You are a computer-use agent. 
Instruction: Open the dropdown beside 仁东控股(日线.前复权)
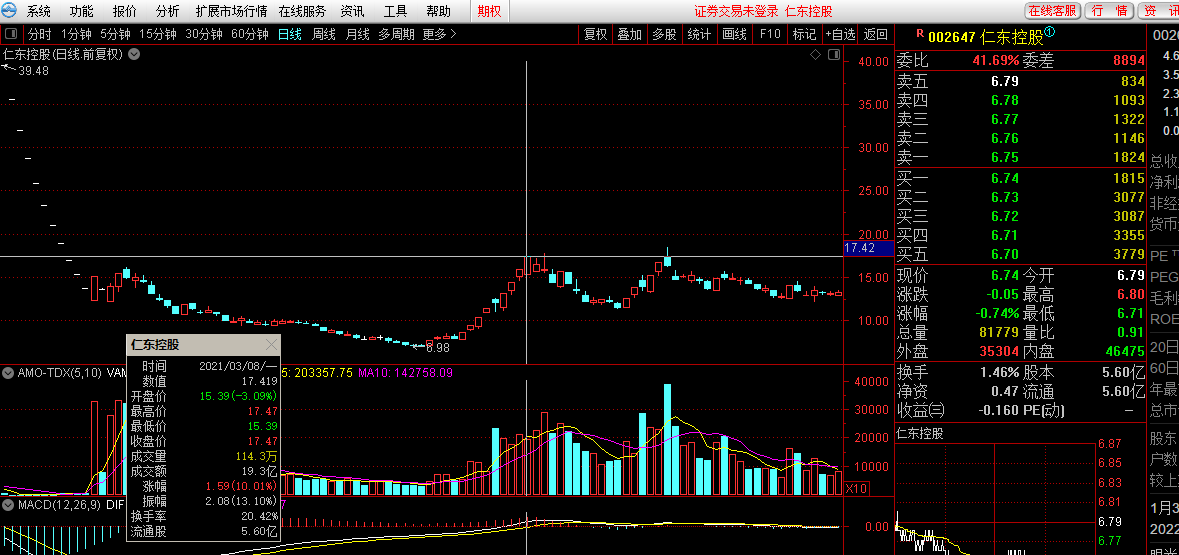coord(132,54)
